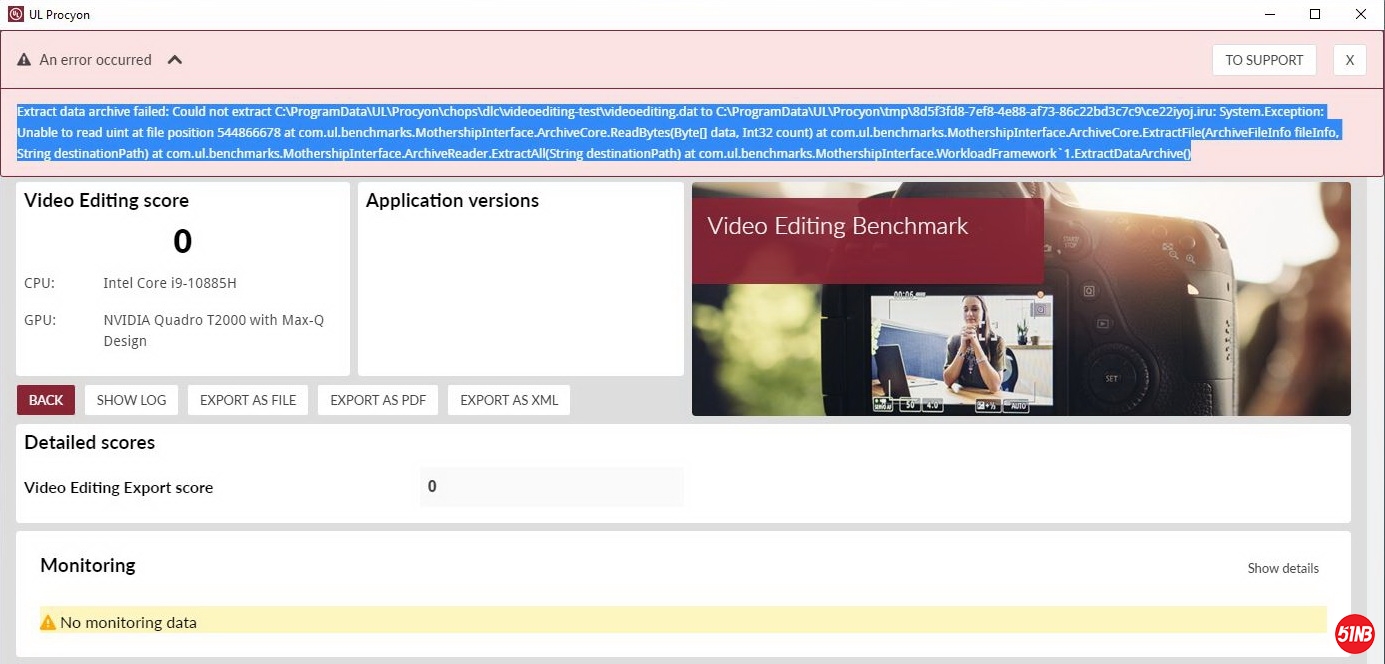Image resolution: width=1385 pixels, height=664 pixels.
Task: Expand Show details in Monitoring
Action: click(x=1283, y=568)
